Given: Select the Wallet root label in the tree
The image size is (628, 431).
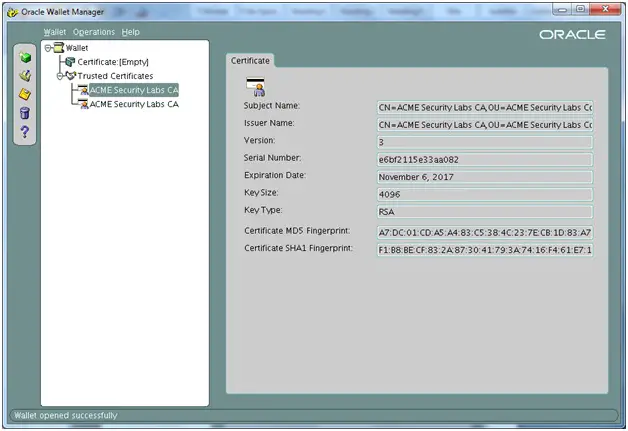Looking at the screenshot, I should point(77,48).
